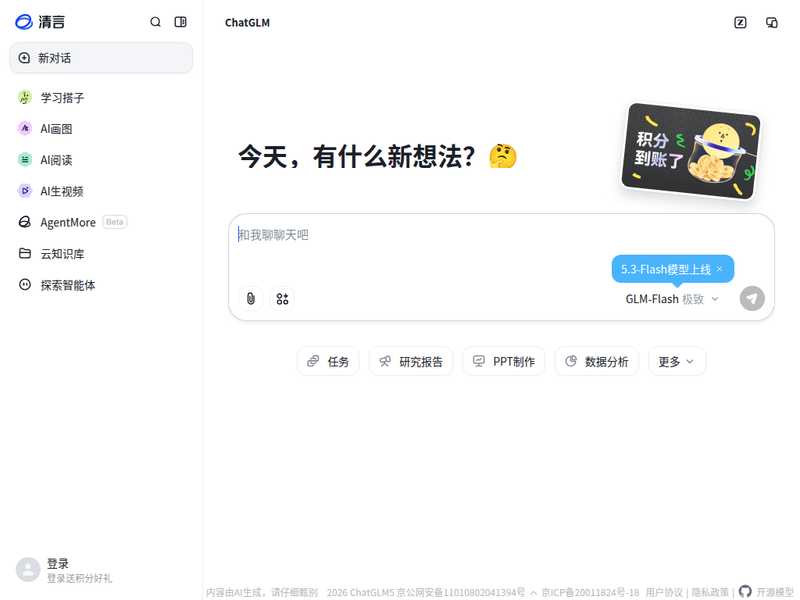Select the 研究报告 quick action
The width and height of the screenshot is (800, 600).
tap(411, 361)
